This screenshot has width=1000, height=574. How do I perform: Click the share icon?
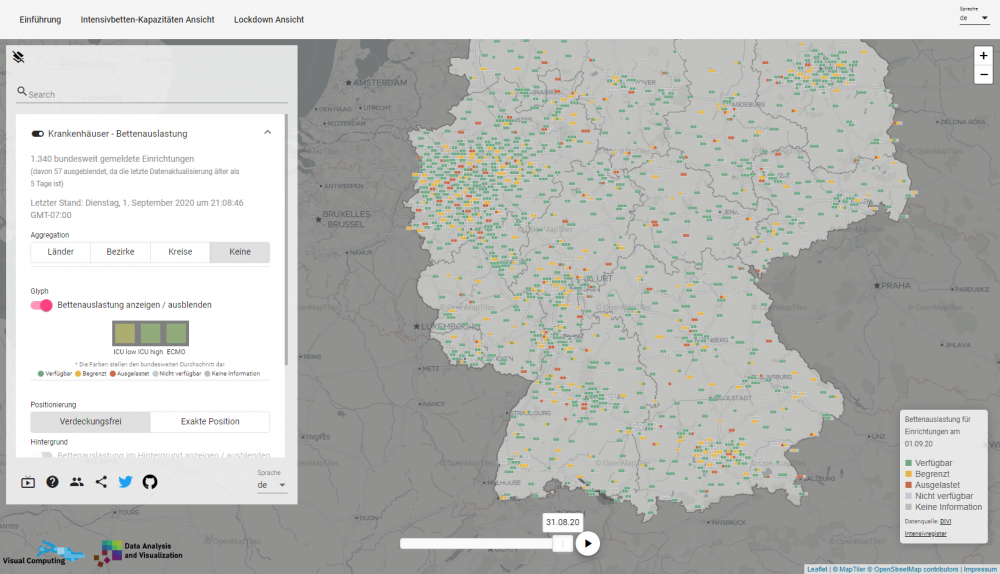tap(101, 482)
